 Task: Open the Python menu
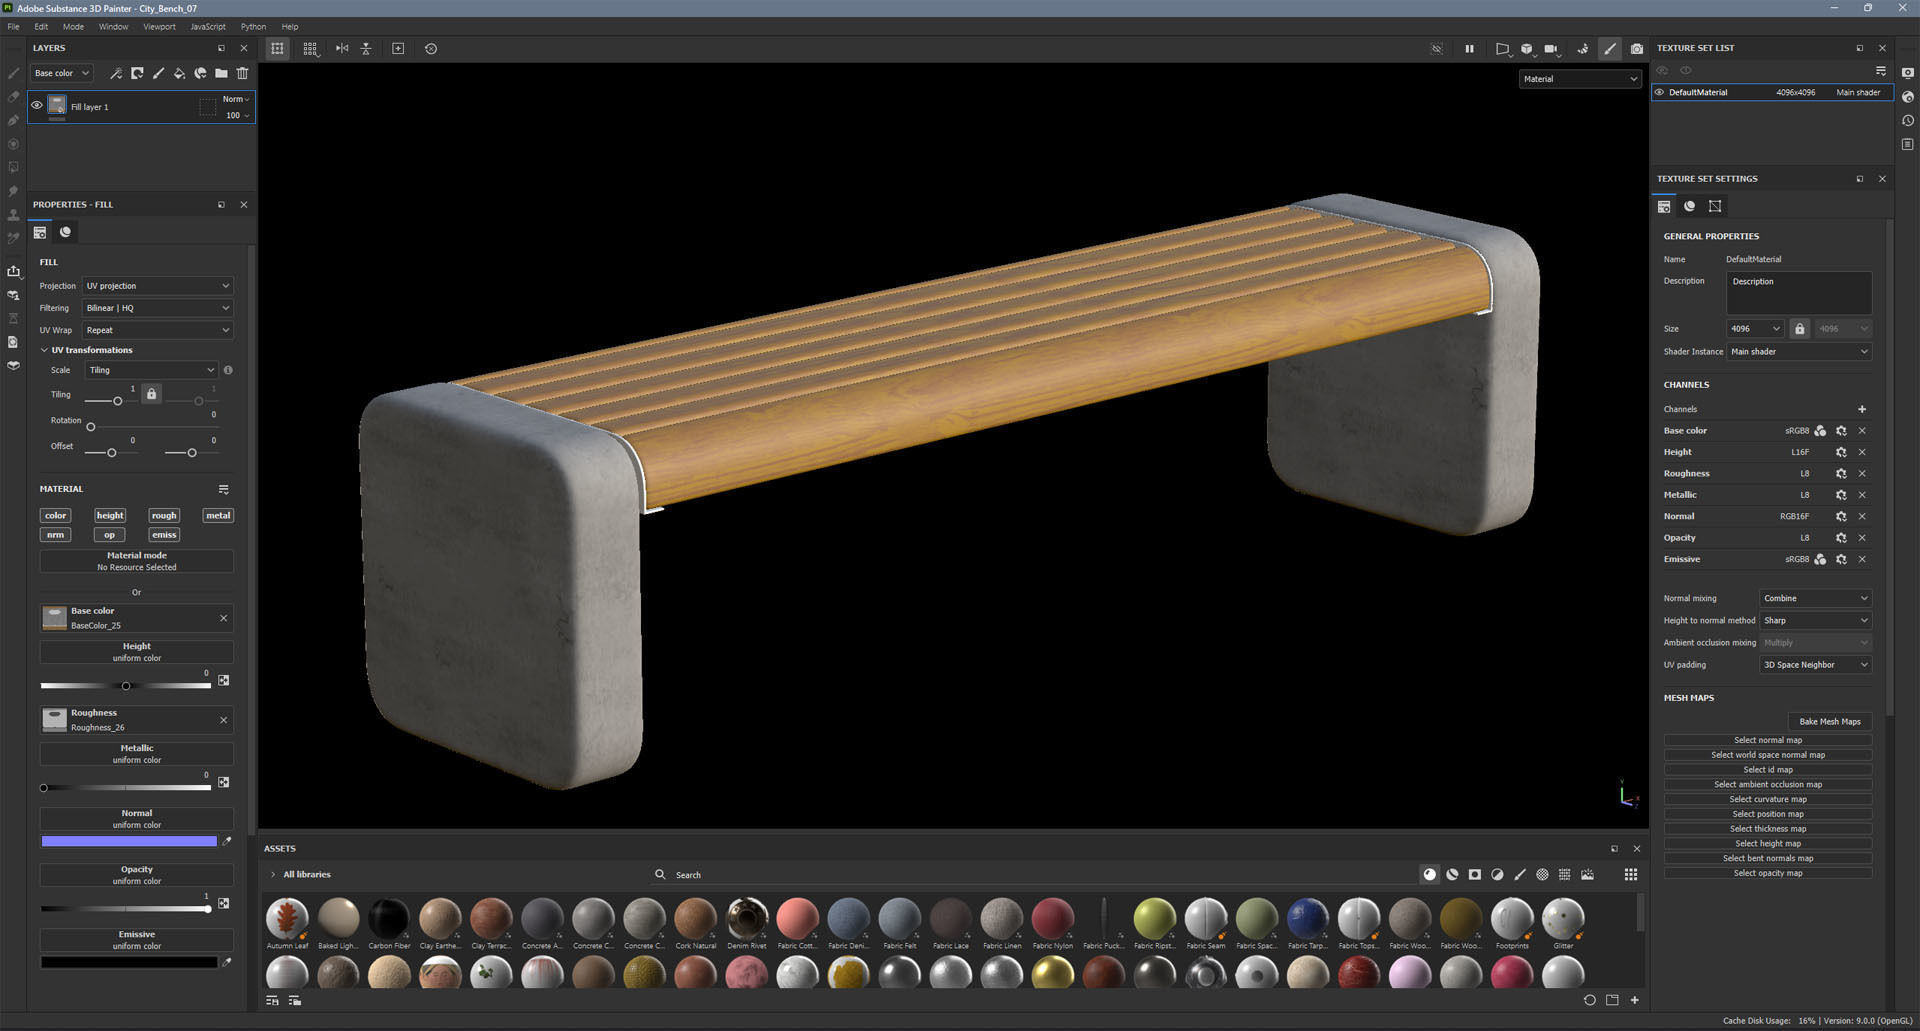253,27
